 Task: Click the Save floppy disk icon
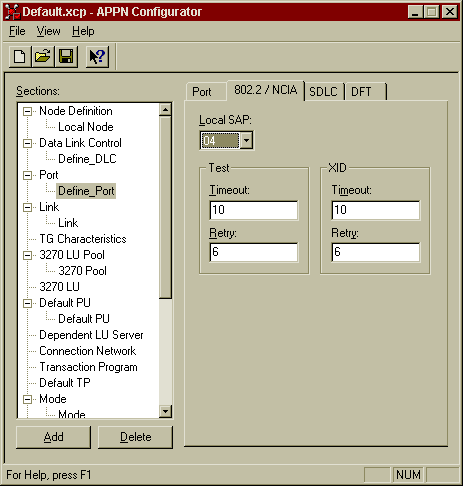(x=66, y=56)
